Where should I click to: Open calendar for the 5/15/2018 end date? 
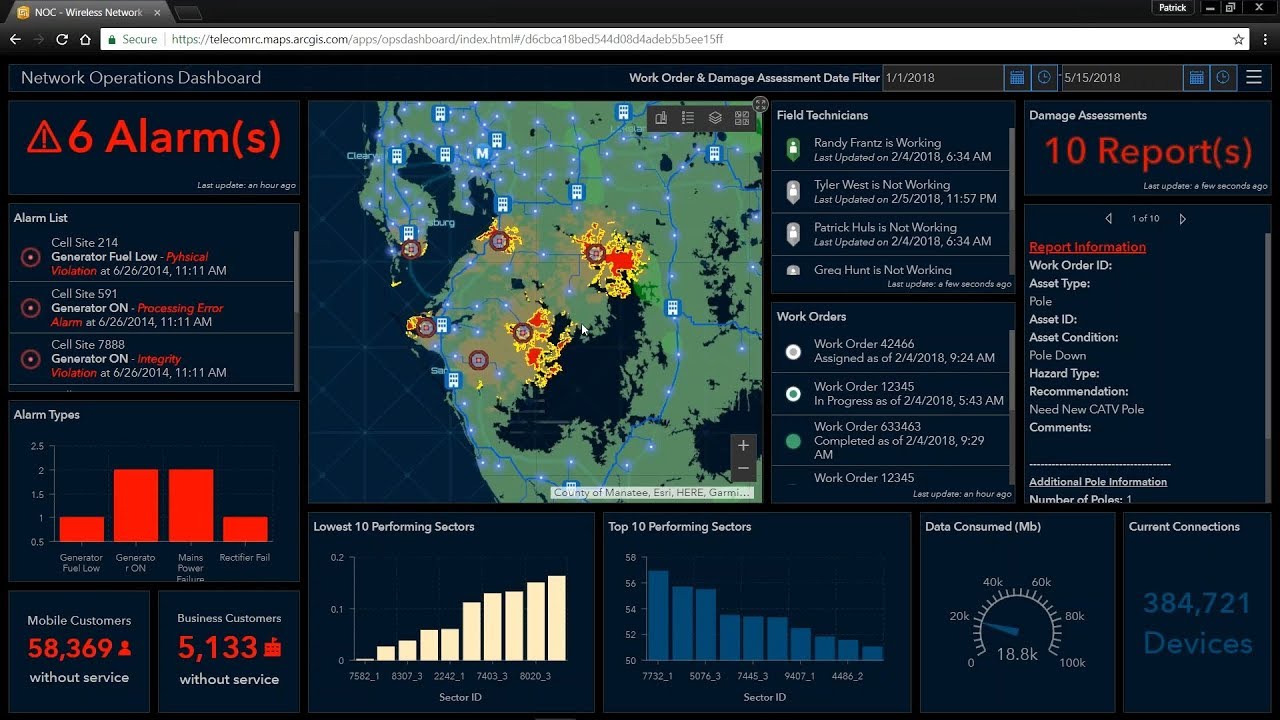(1196, 78)
